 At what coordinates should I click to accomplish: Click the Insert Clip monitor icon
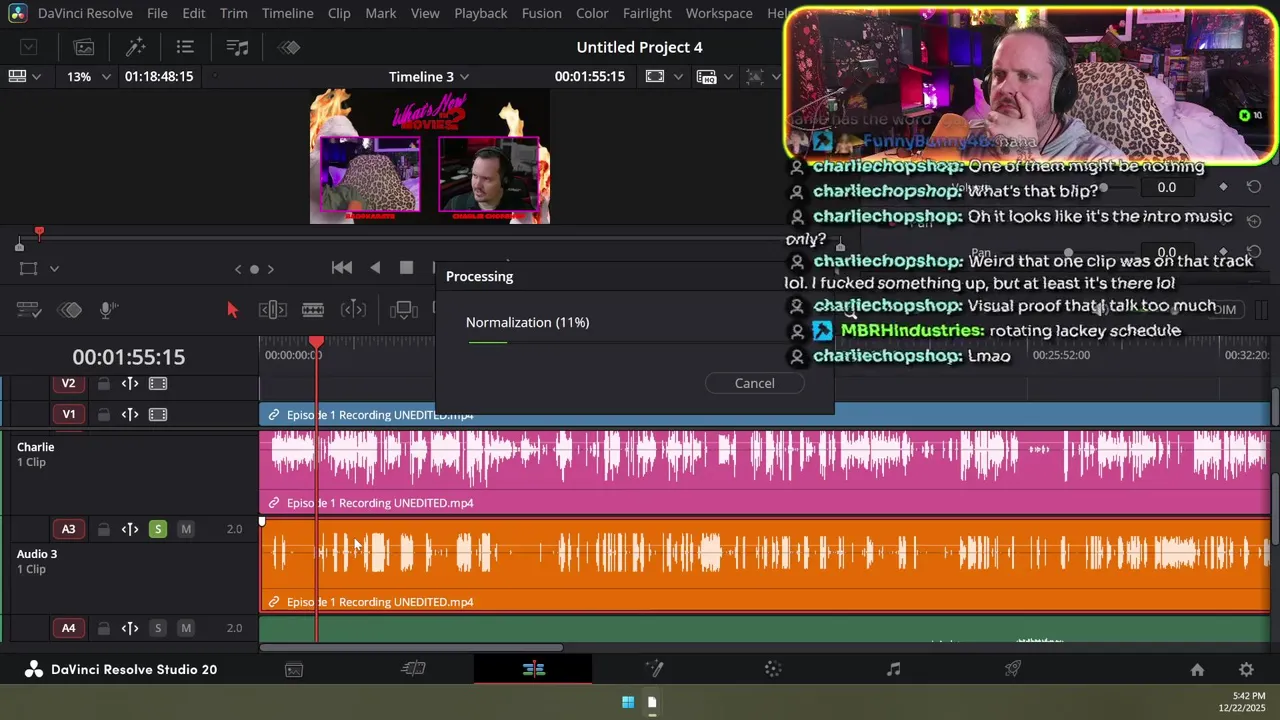click(404, 310)
